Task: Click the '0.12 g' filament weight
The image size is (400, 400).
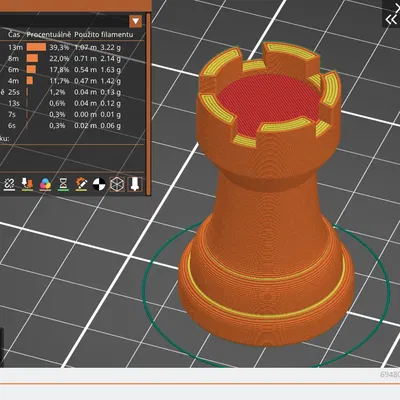Action: (111, 103)
